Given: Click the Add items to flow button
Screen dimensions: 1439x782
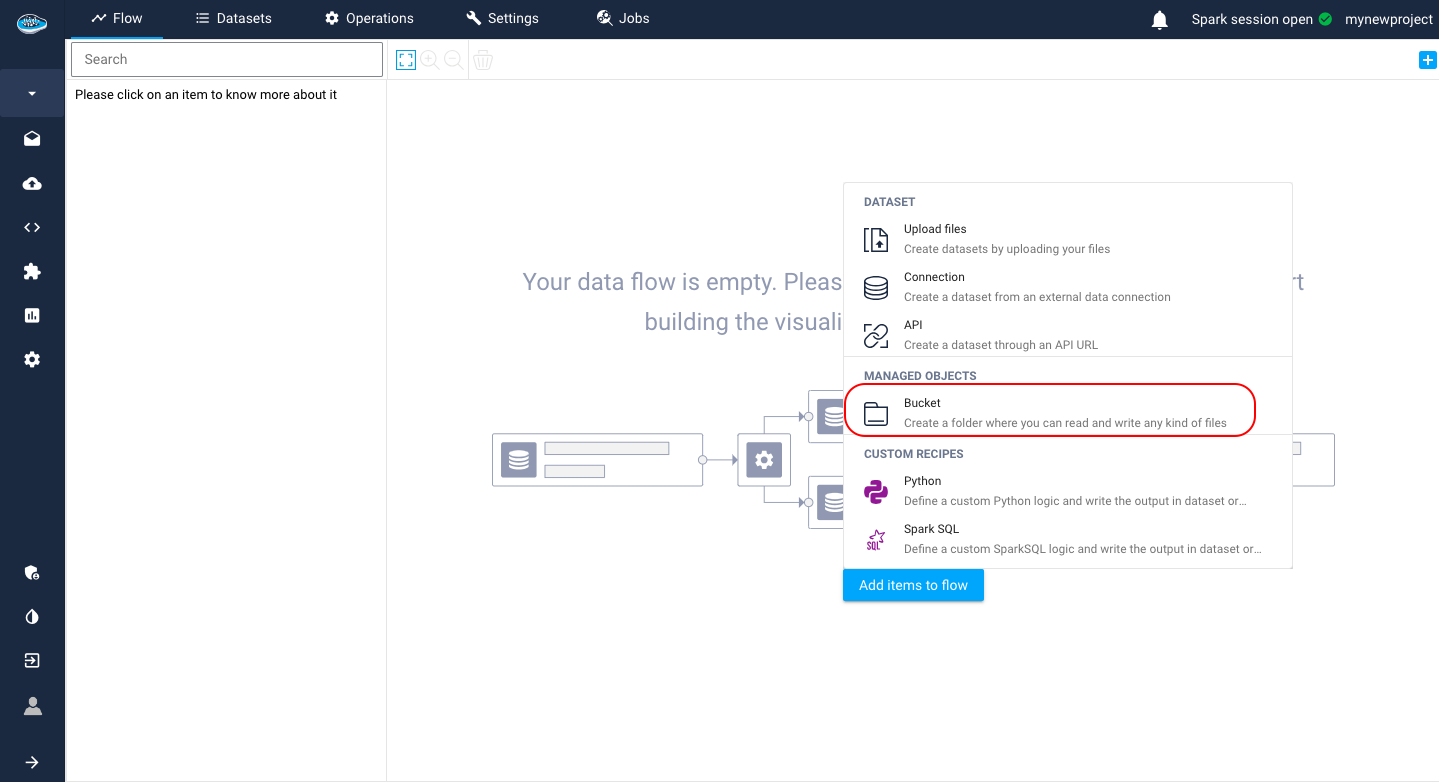Looking at the screenshot, I should coord(913,585).
